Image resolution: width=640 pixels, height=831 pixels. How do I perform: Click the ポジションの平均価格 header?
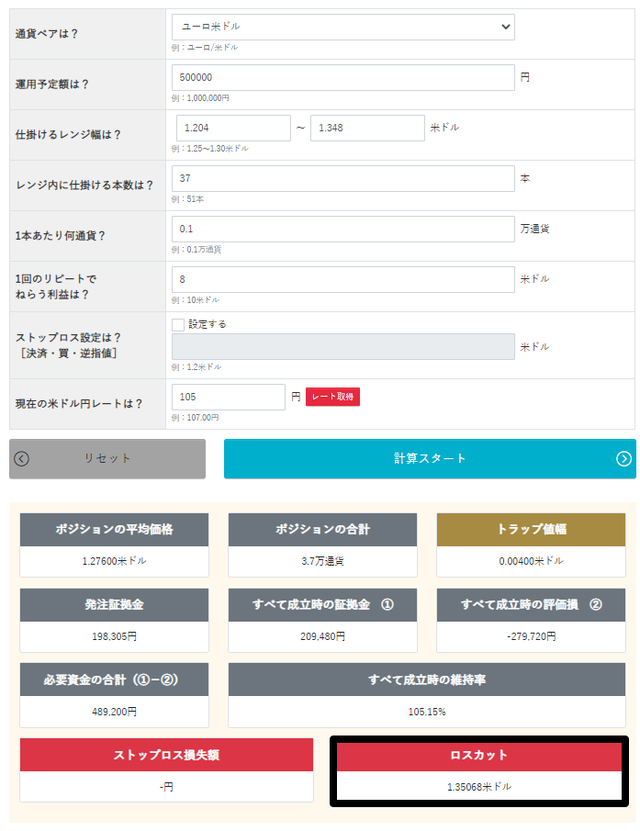point(114,529)
